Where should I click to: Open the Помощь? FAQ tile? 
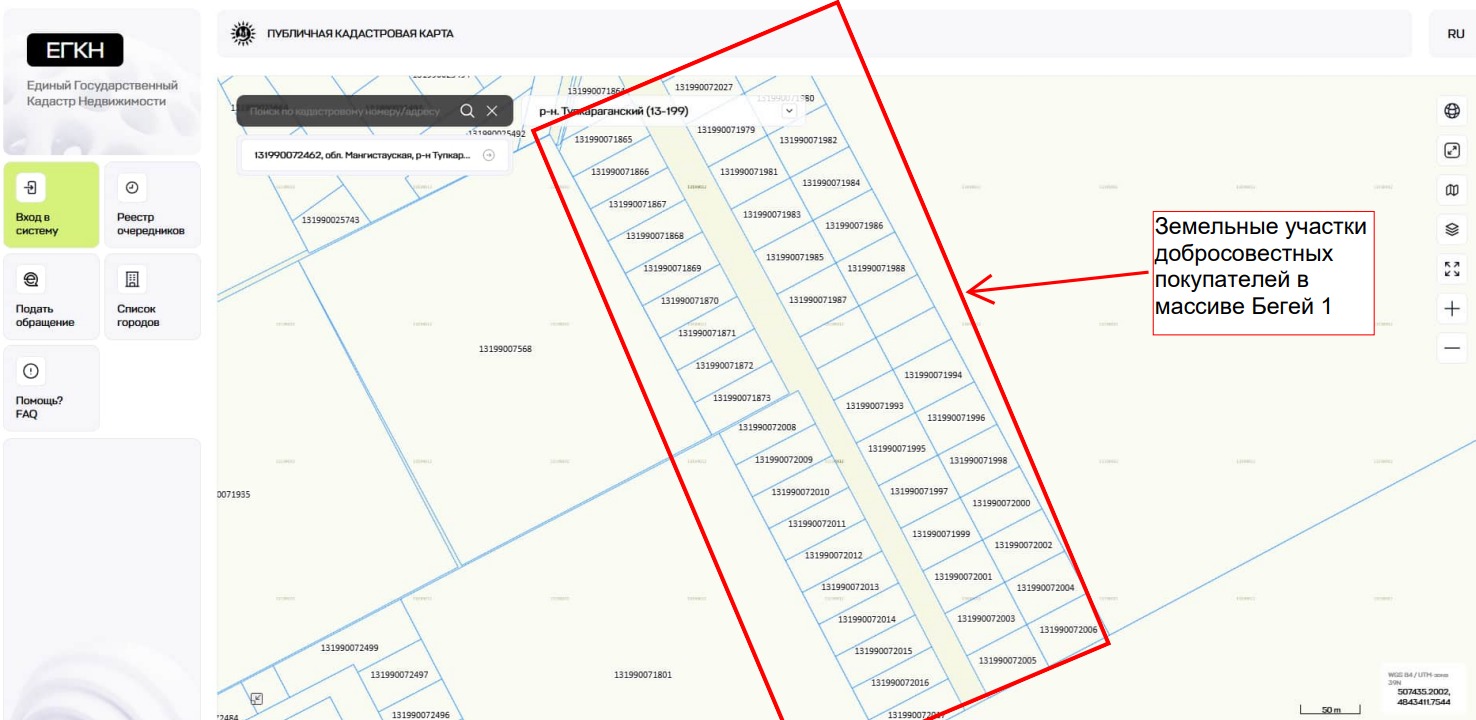[x=51, y=388]
